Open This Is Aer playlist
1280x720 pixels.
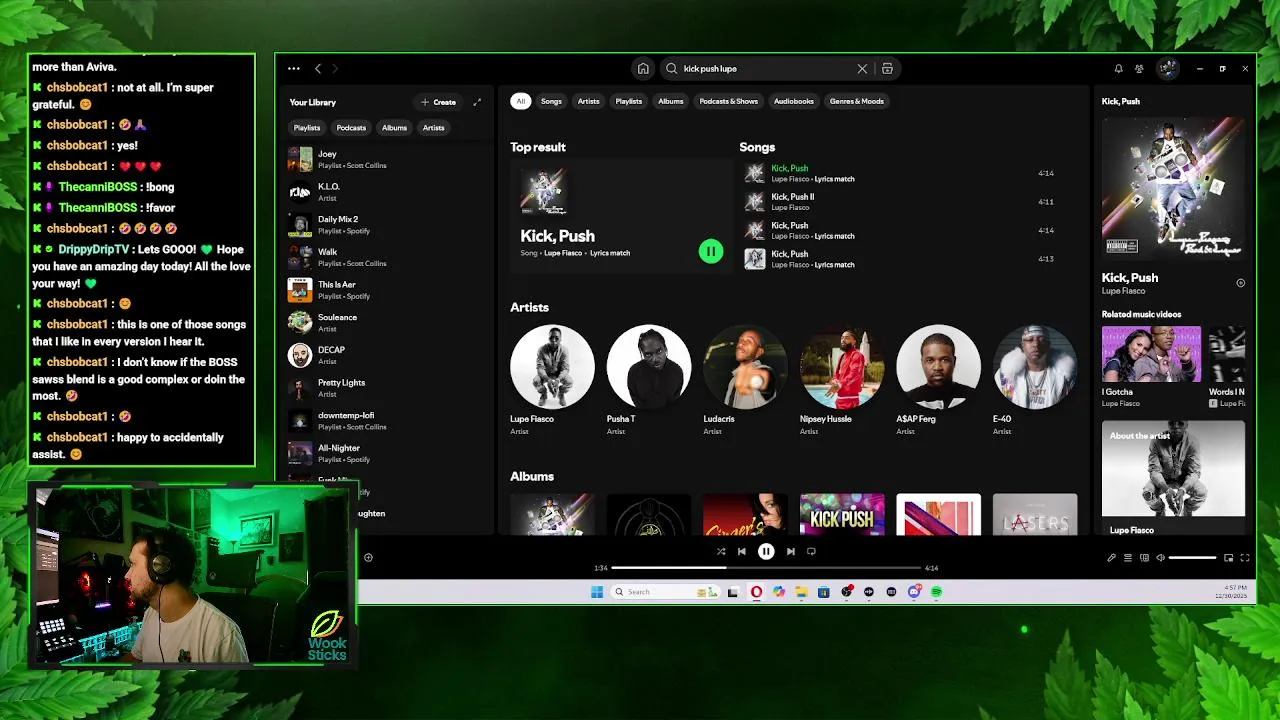(385, 290)
